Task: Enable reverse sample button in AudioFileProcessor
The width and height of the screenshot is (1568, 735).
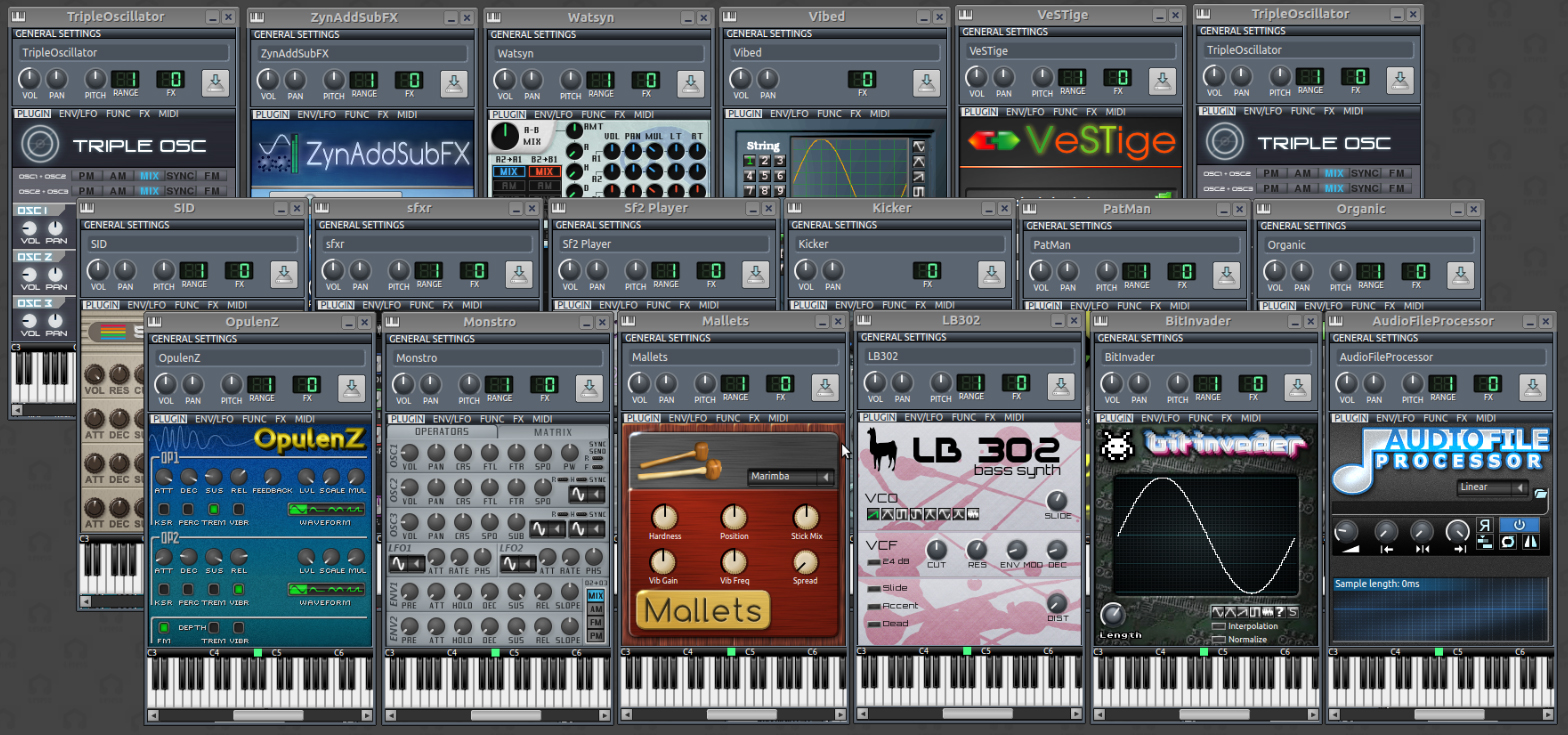Action: 1485,525
